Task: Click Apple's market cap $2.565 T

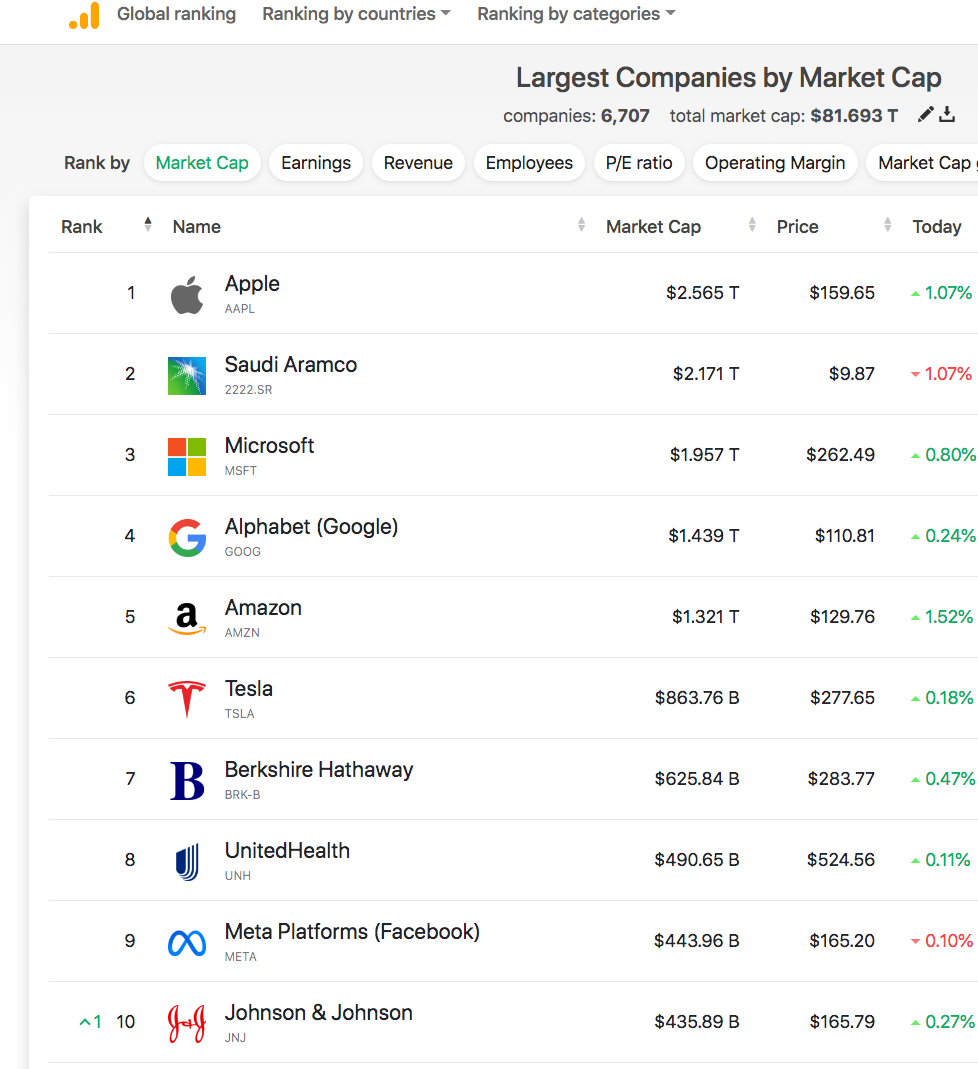Action: (x=702, y=293)
